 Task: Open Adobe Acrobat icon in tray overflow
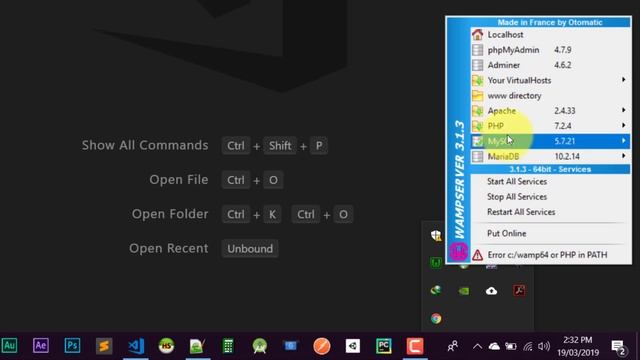[519, 291]
